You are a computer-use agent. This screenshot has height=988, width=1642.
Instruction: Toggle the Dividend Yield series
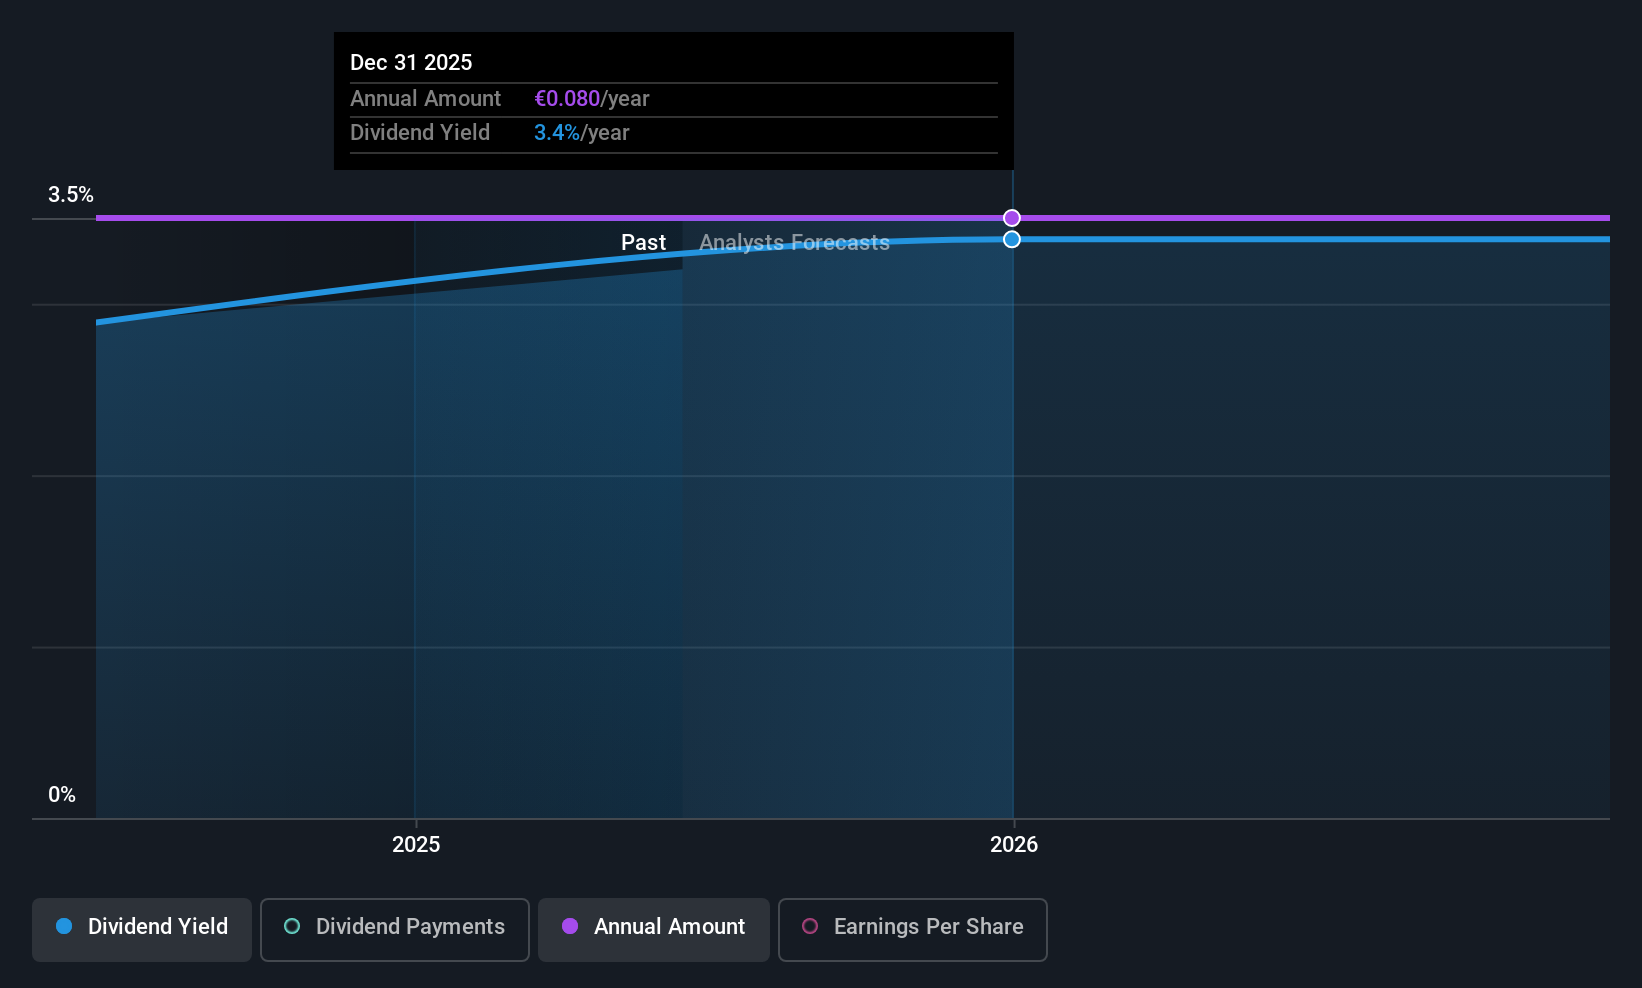(x=142, y=929)
